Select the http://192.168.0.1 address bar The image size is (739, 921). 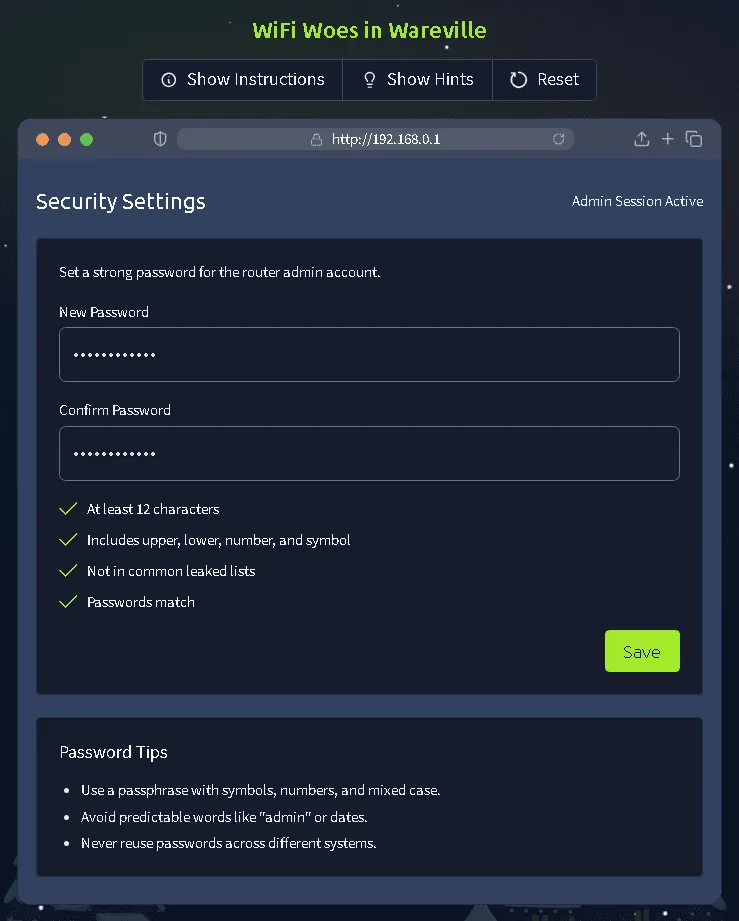(x=386, y=139)
